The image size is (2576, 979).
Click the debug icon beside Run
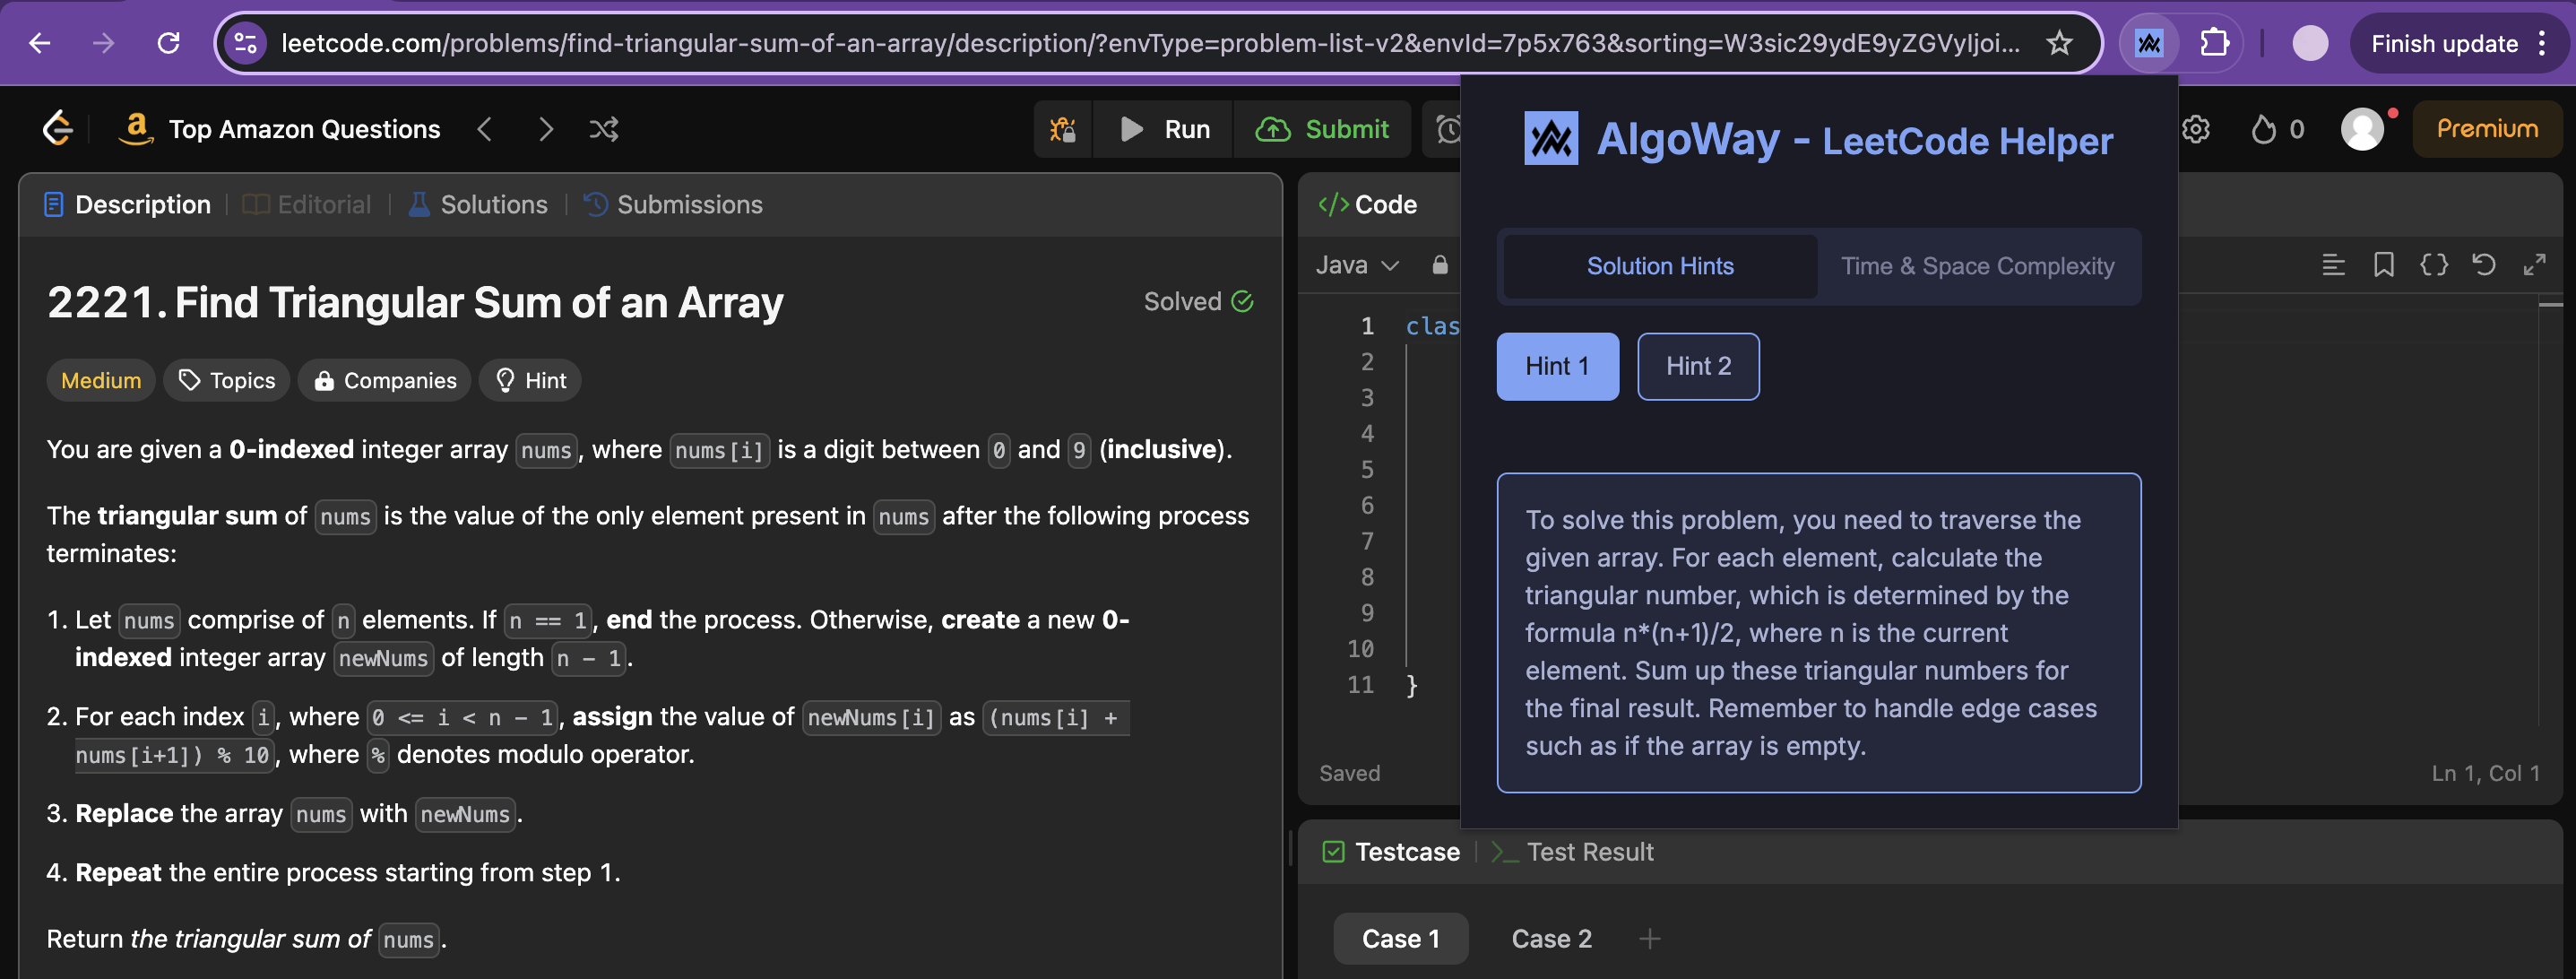[x=1062, y=129]
